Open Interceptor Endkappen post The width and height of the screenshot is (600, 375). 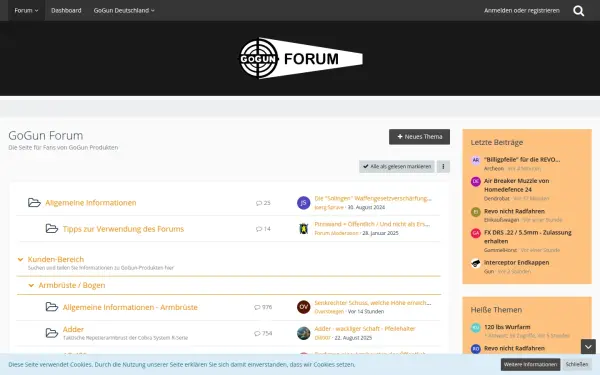pos(517,262)
